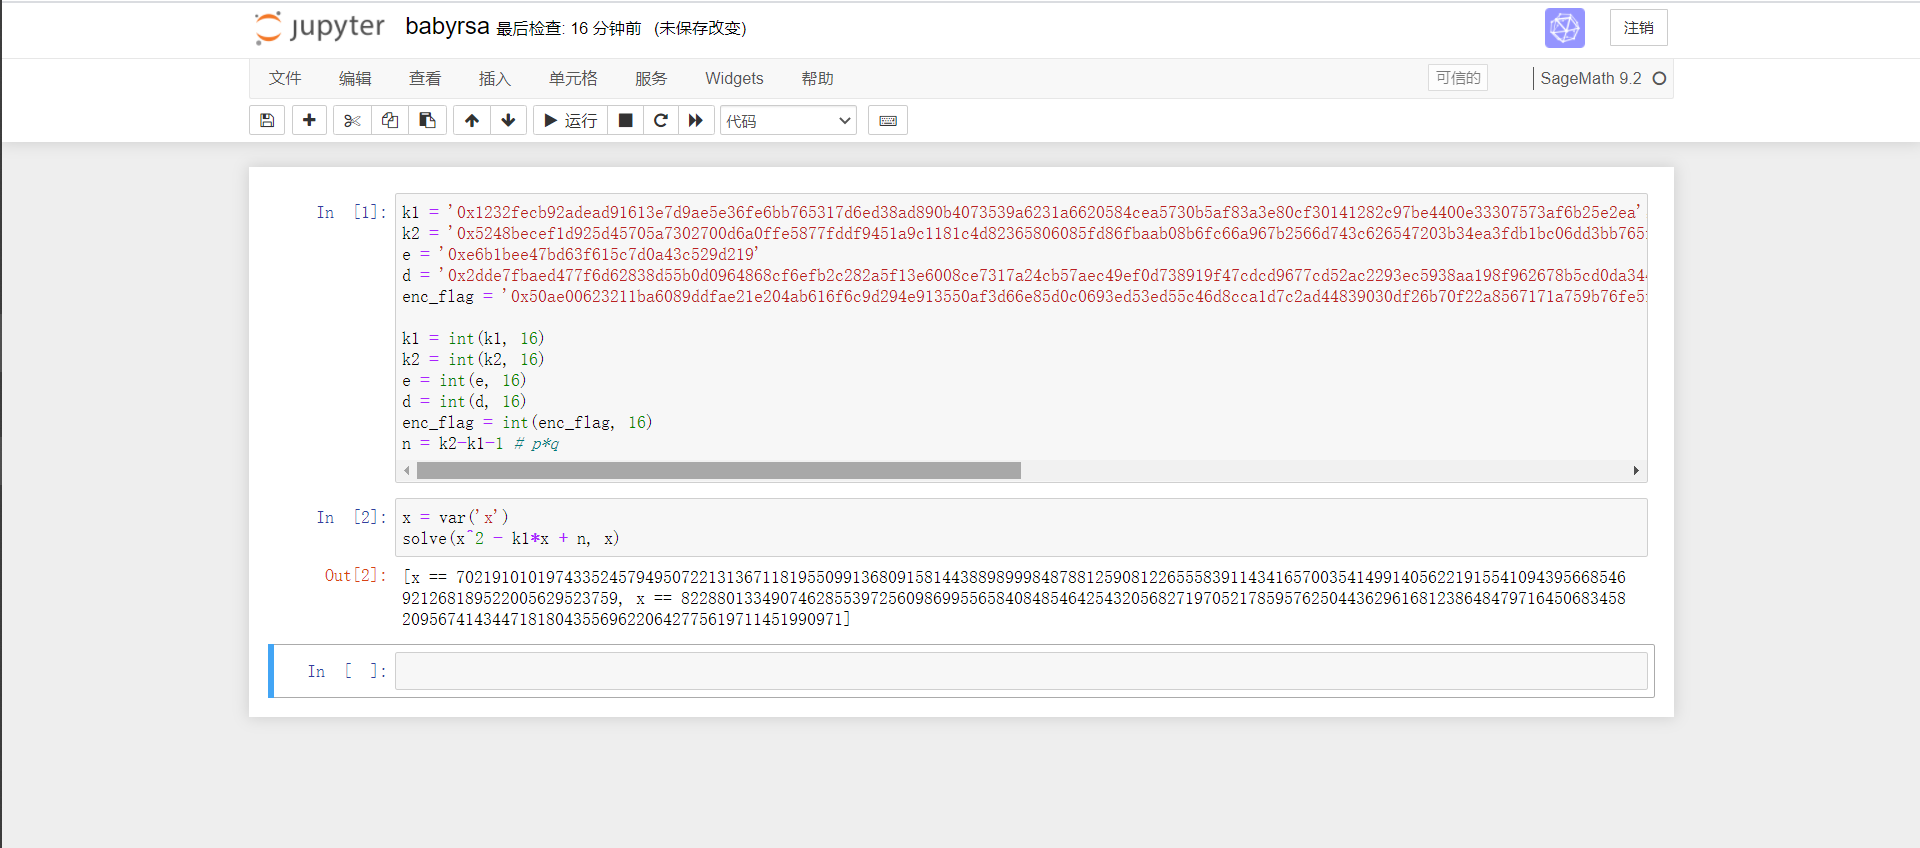
Task: Paste cells below icon
Action: tap(427, 121)
